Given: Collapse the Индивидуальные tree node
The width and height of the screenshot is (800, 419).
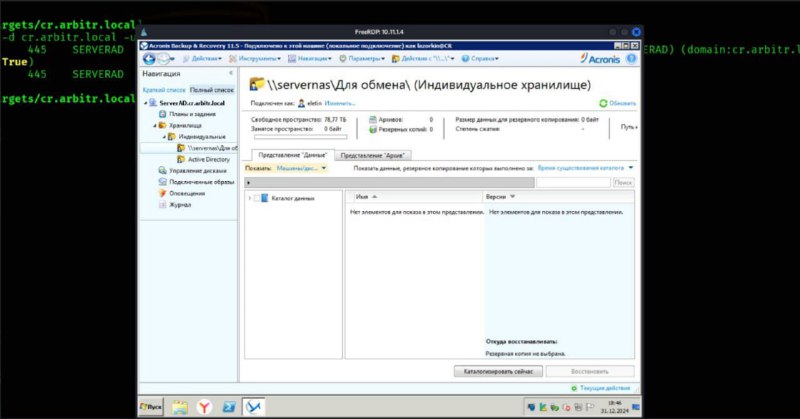Looking at the screenshot, I should pyautogui.click(x=164, y=137).
